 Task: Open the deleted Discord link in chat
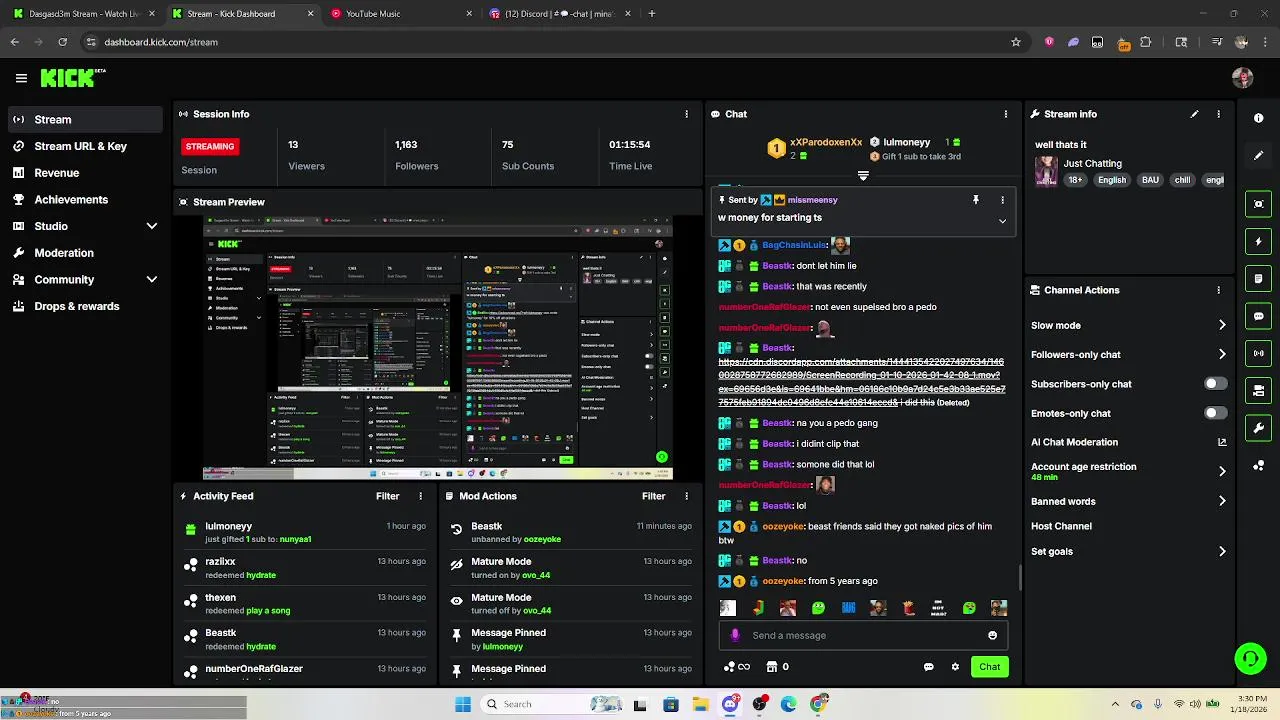(x=861, y=382)
